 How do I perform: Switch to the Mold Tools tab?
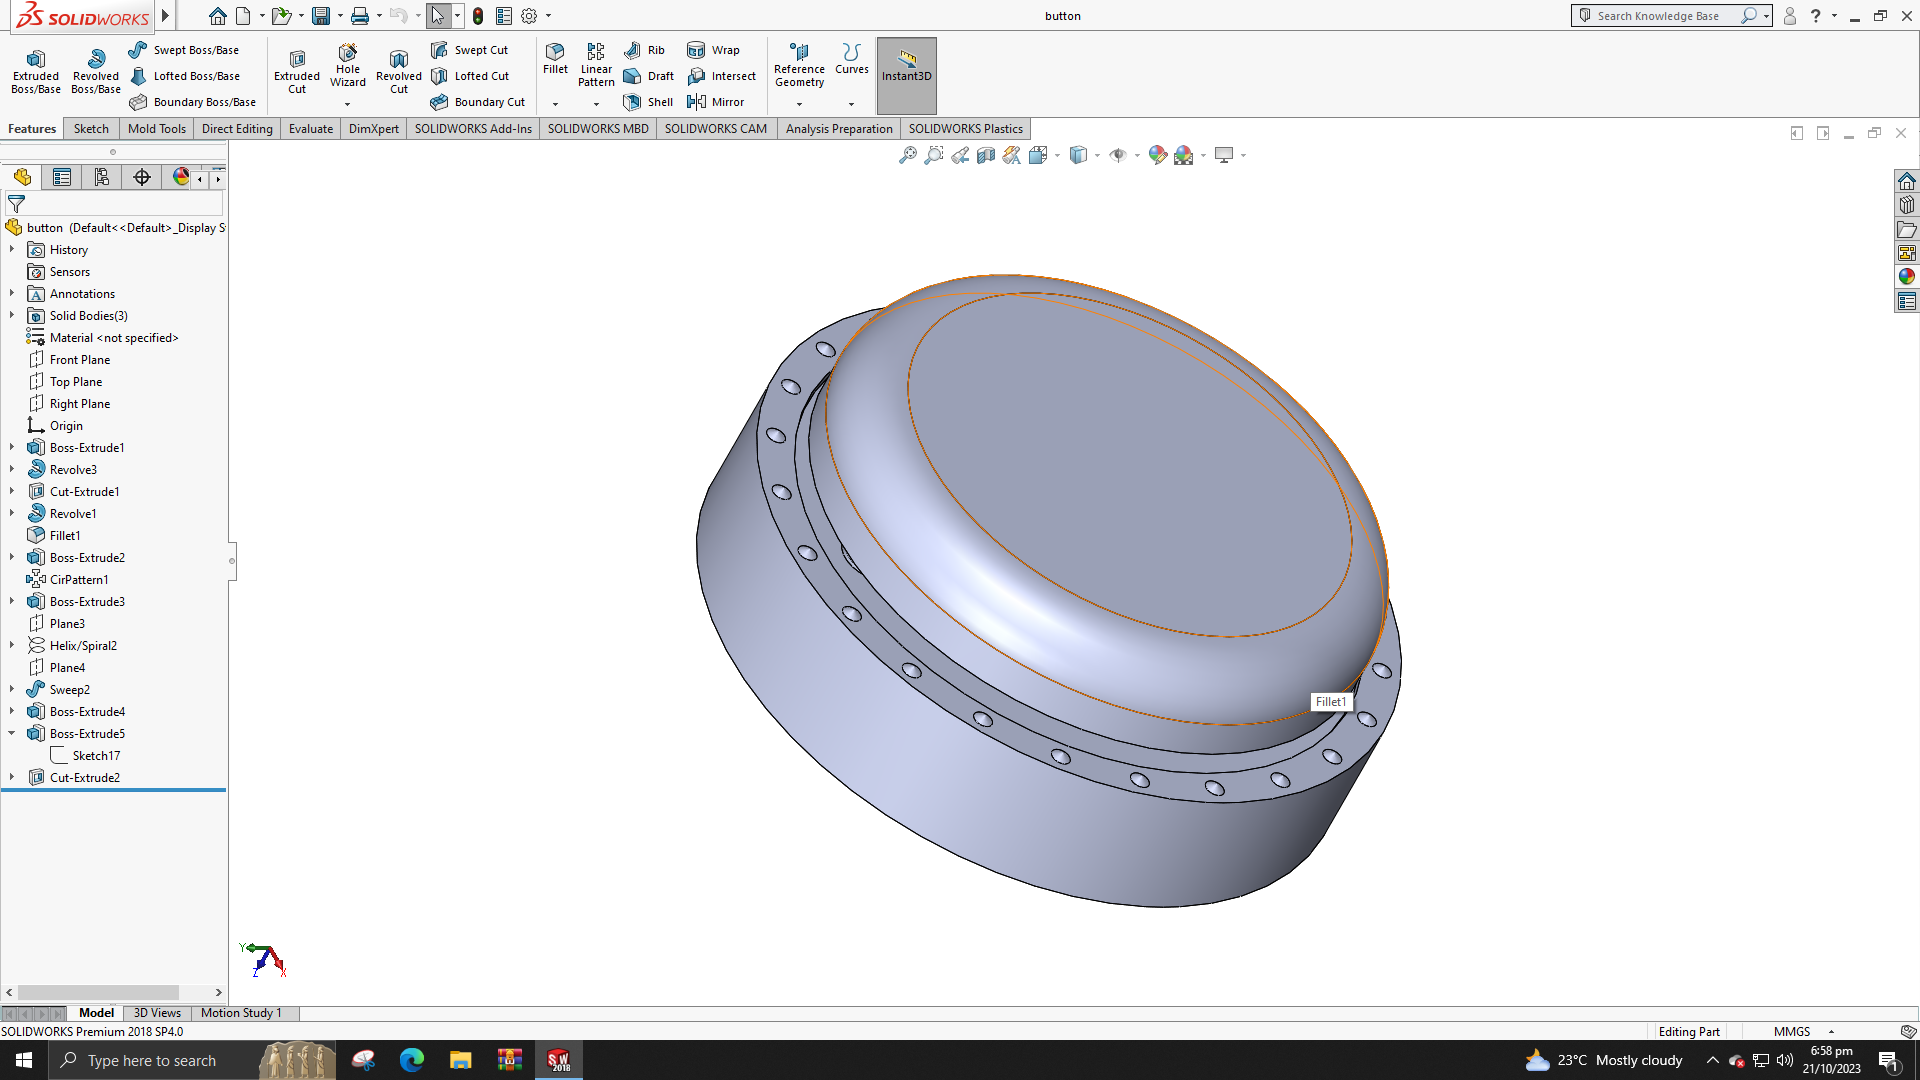point(157,129)
